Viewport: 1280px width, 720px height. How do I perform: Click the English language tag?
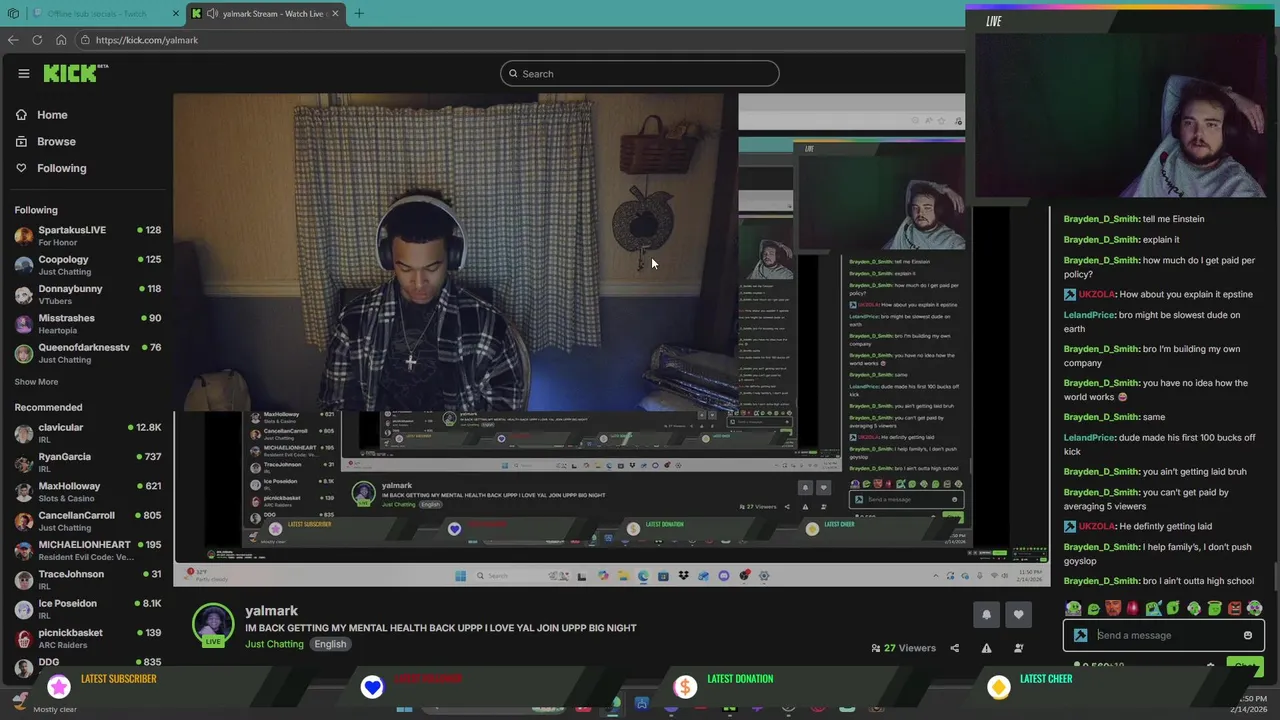pyautogui.click(x=330, y=644)
